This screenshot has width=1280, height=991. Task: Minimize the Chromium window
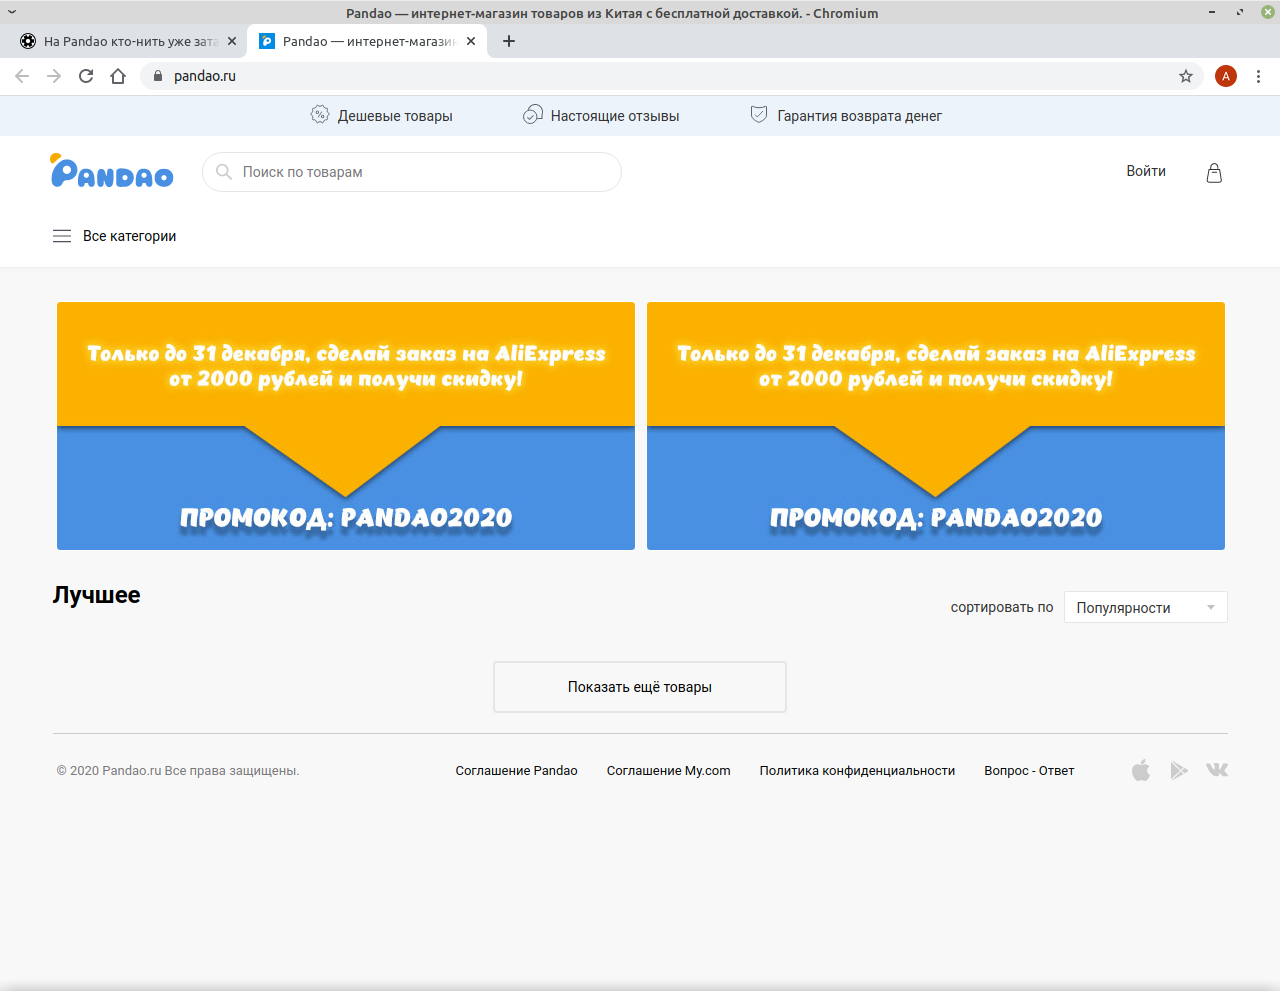(x=1212, y=12)
